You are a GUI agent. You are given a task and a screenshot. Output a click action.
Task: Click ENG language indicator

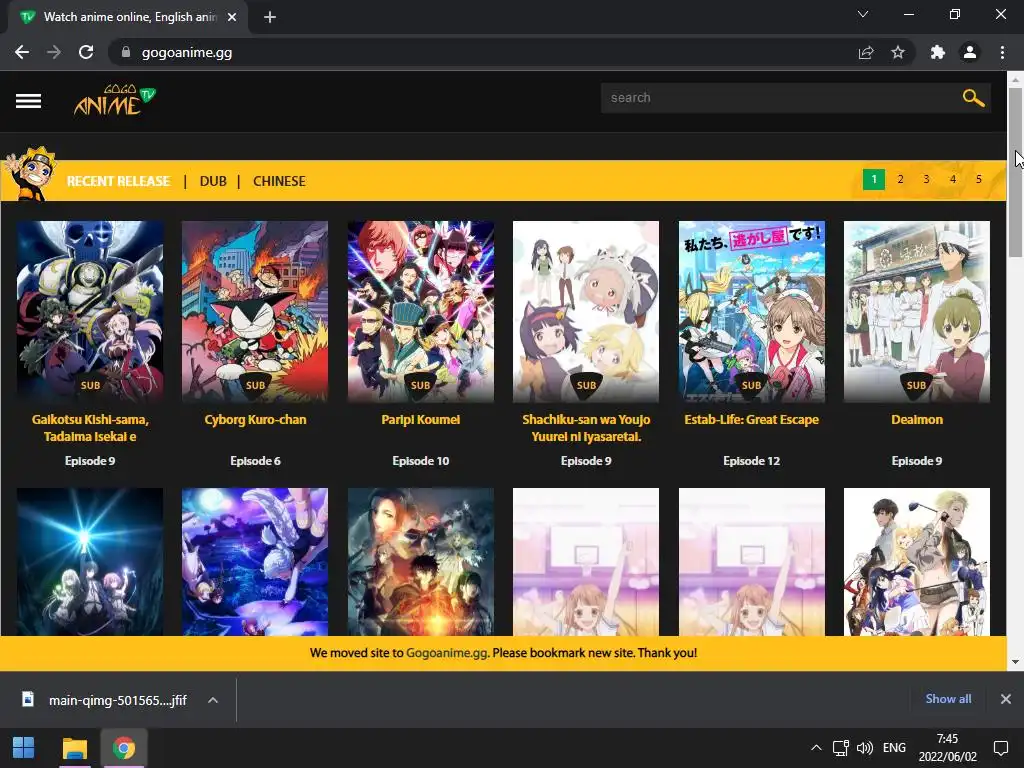[x=894, y=748]
